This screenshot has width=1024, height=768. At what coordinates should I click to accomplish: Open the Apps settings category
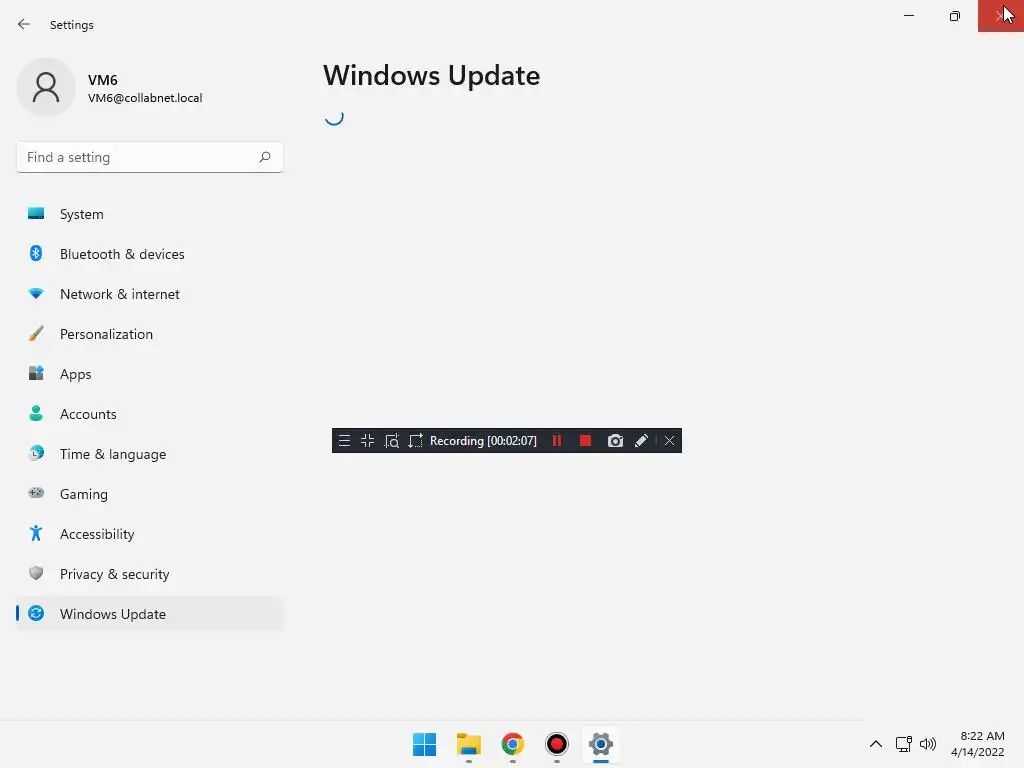click(x=150, y=374)
